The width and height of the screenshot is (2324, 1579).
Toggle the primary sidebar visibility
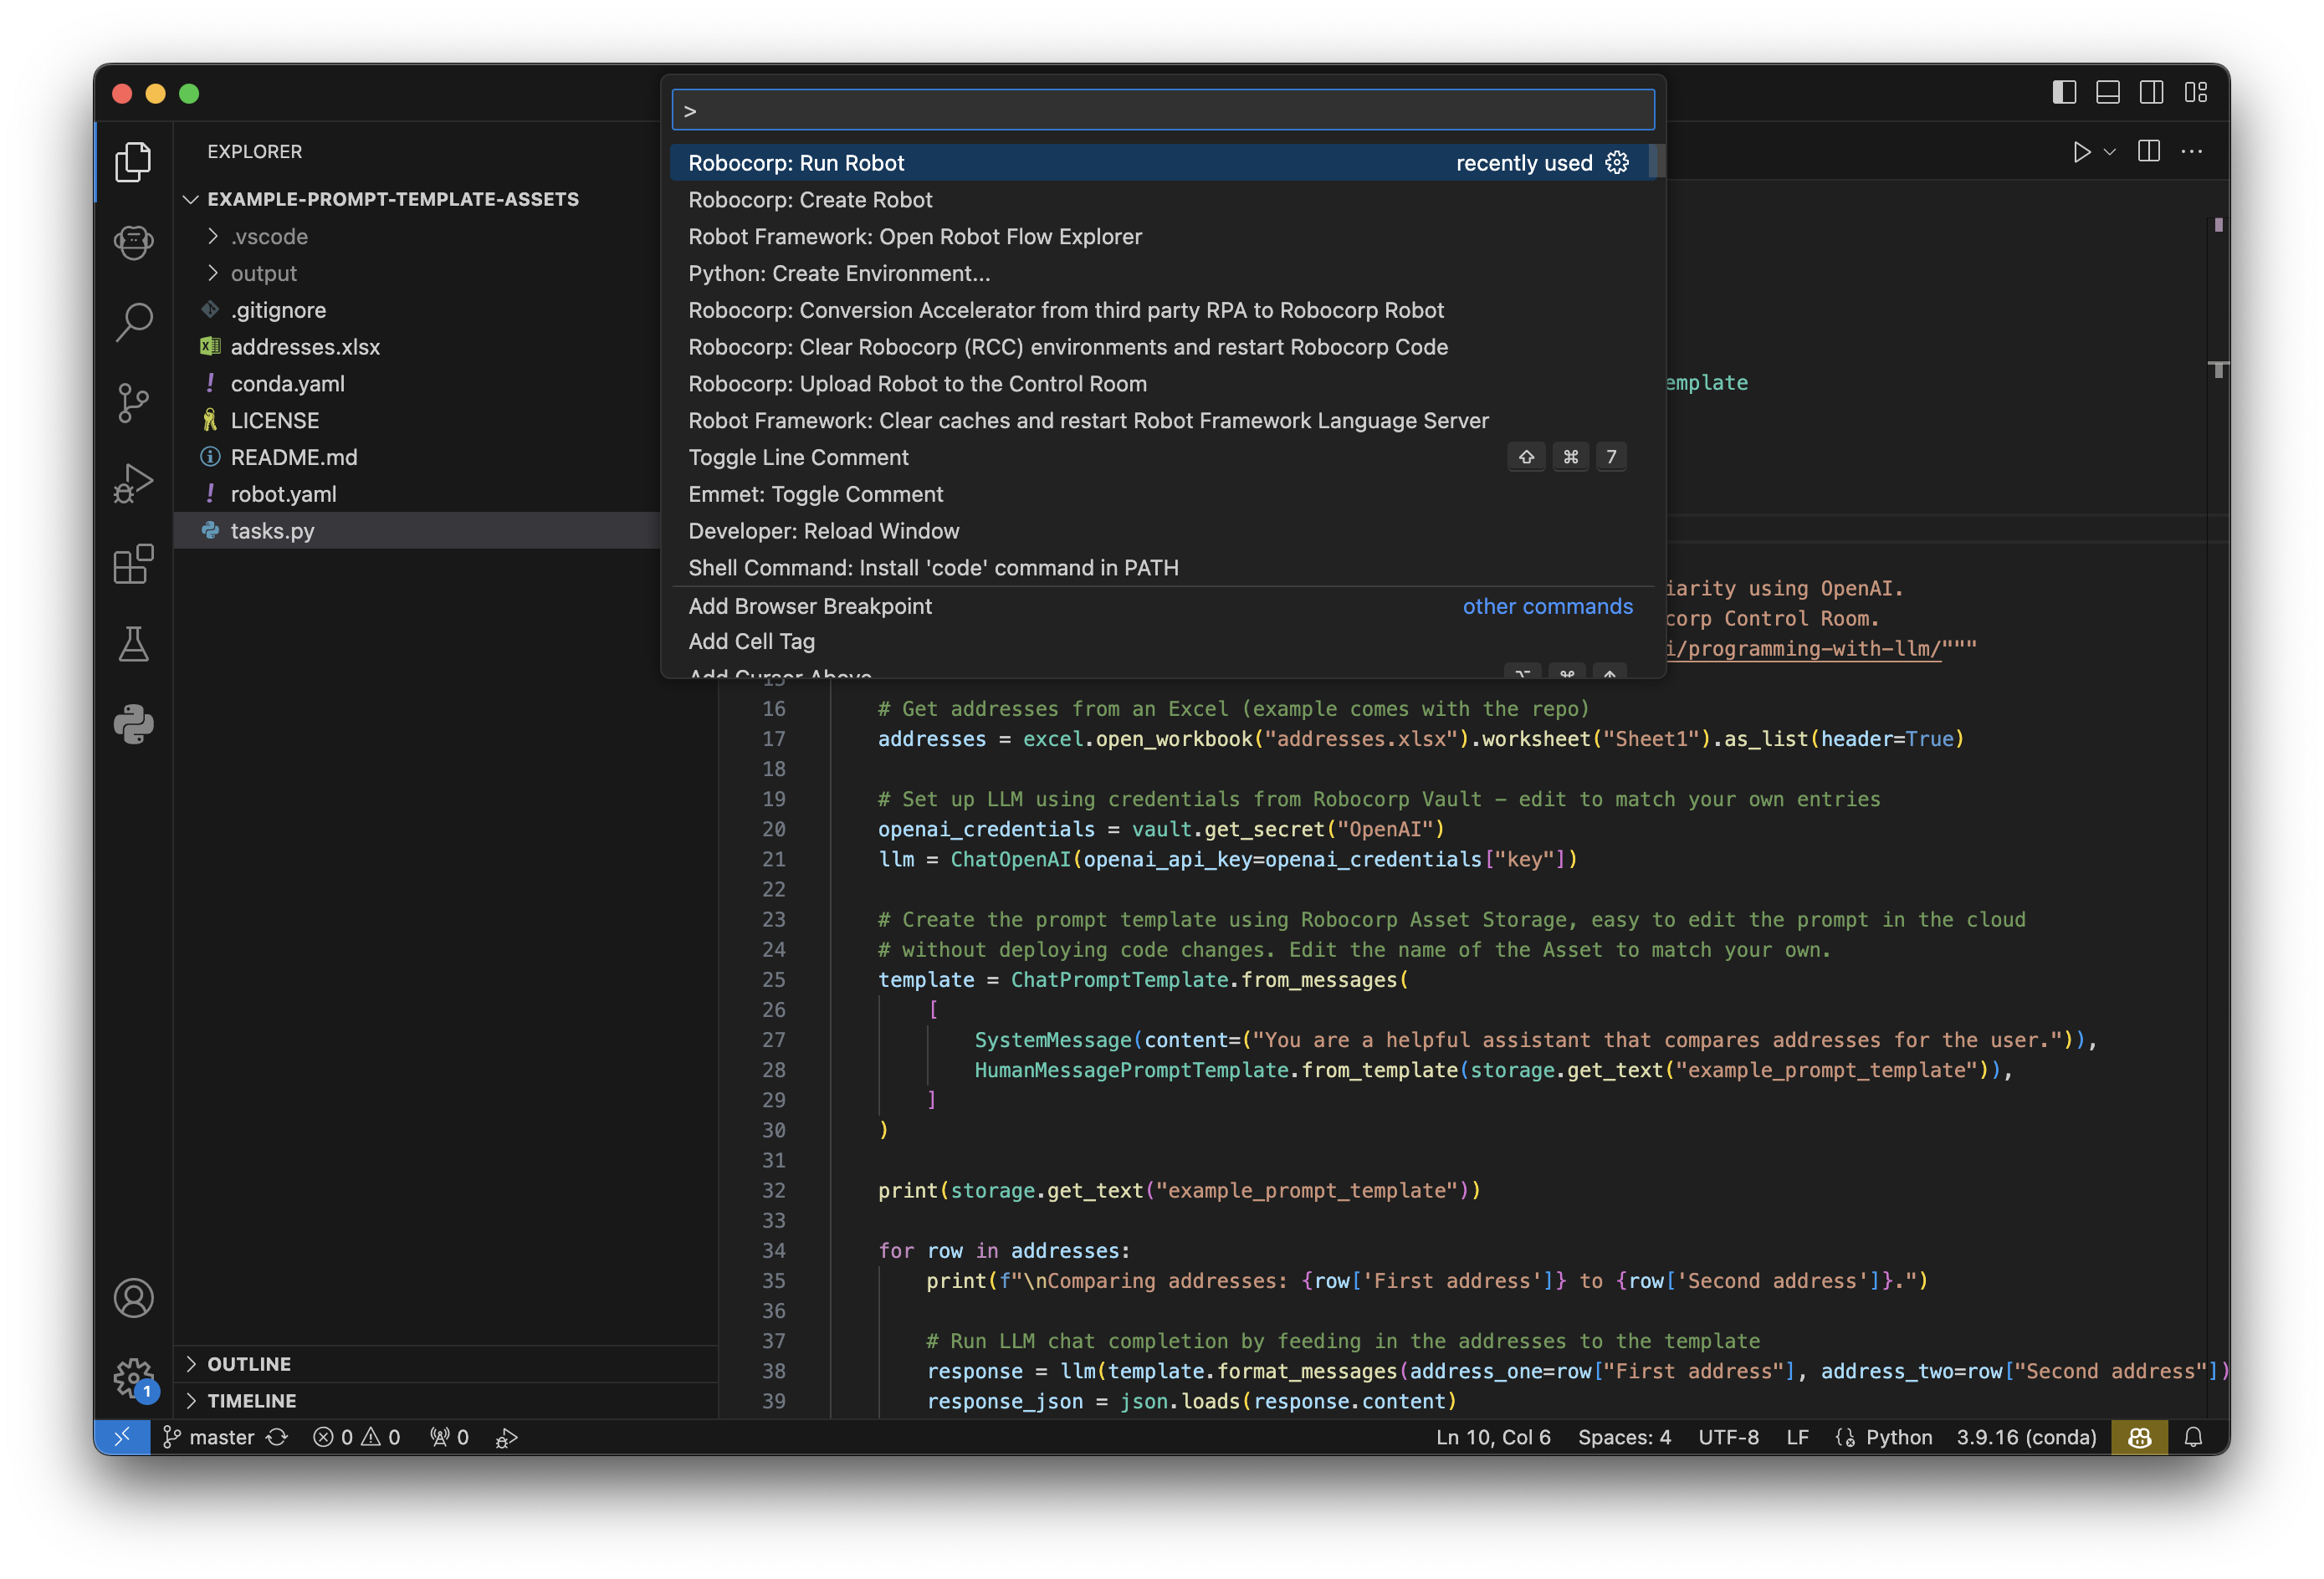click(2062, 91)
